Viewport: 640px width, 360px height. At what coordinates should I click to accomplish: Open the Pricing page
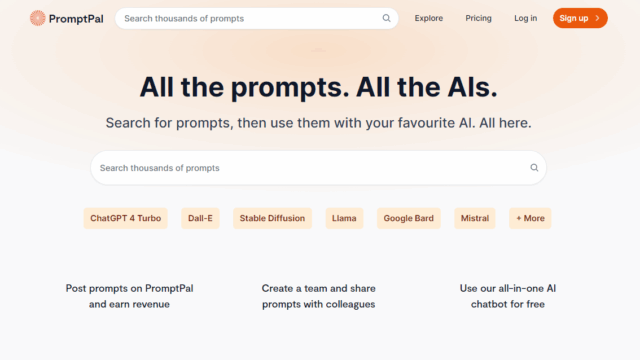coord(478,18)
